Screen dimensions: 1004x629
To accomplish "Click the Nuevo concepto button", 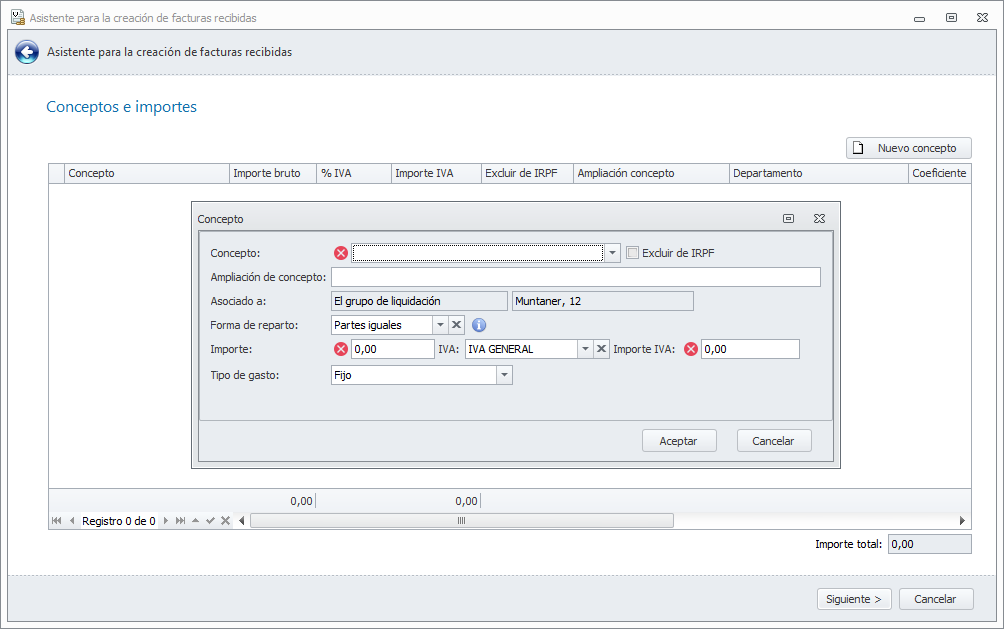I will (x=908, y=148).
